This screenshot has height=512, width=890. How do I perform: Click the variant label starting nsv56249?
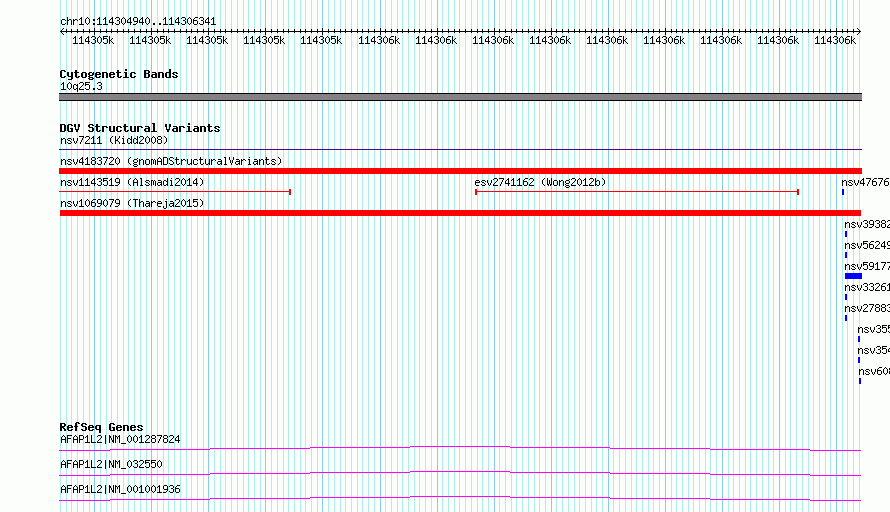(x=867, y=245)
